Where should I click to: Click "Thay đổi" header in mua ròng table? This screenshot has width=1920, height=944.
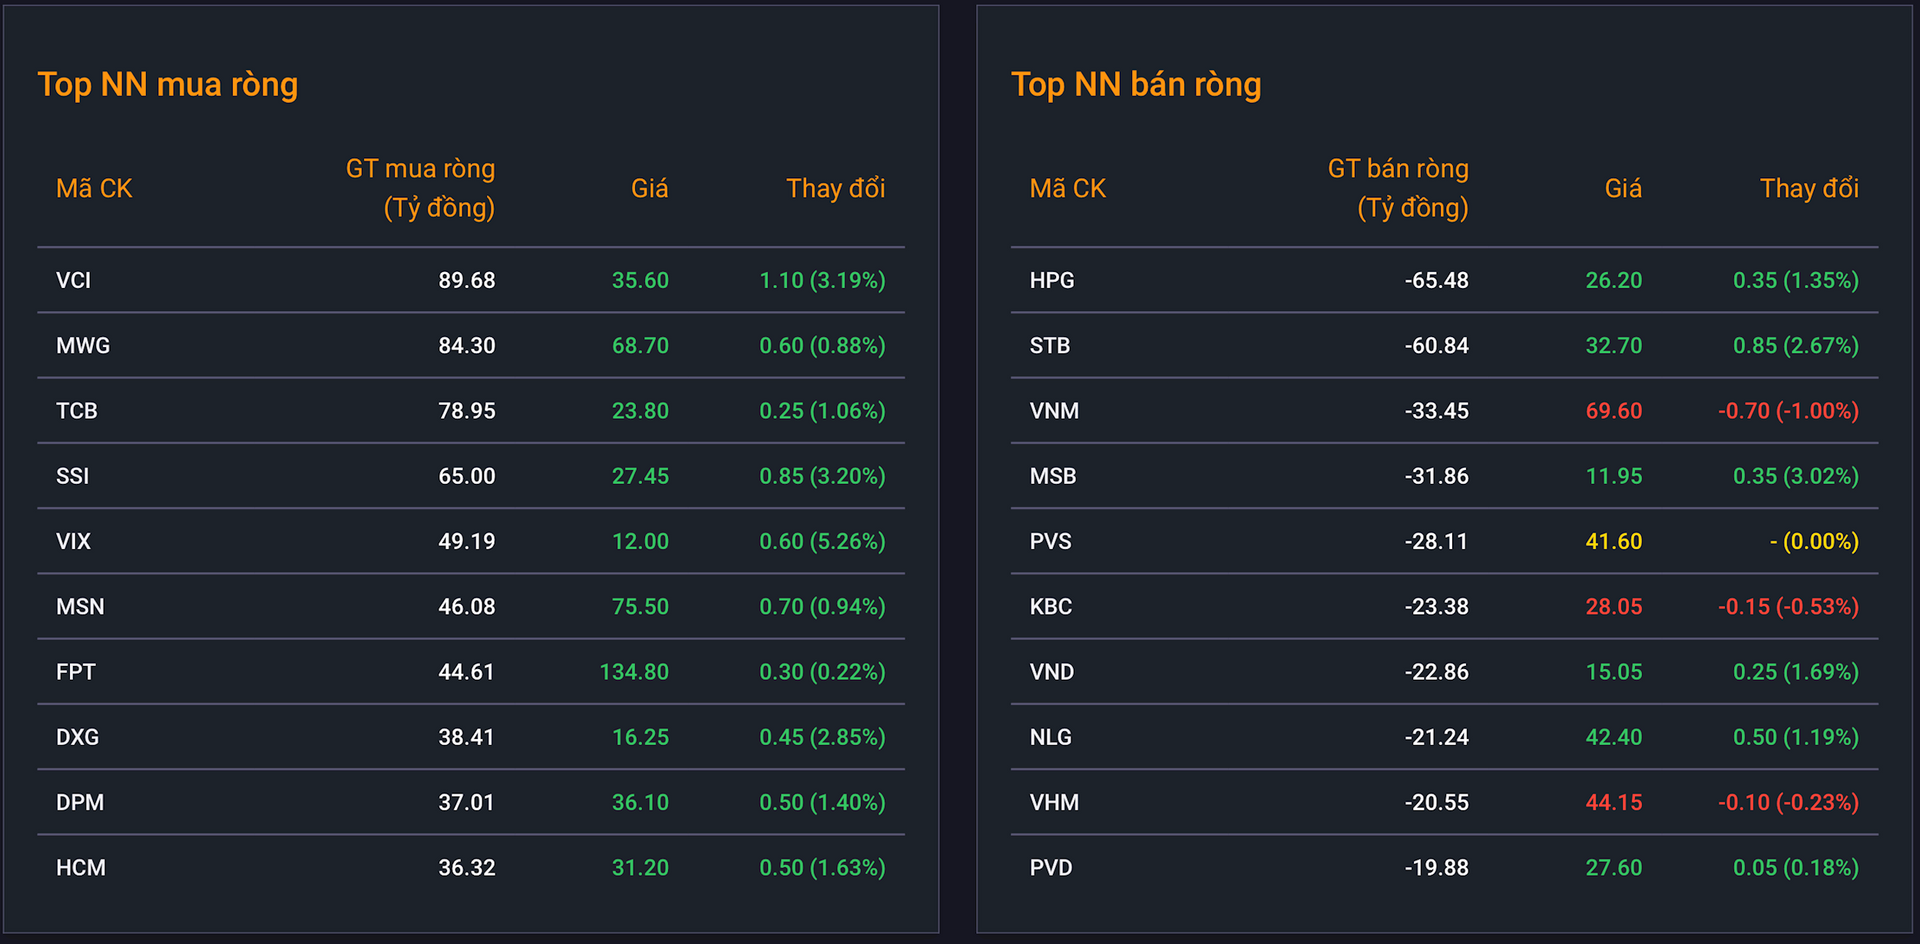[x=836, y=188]
